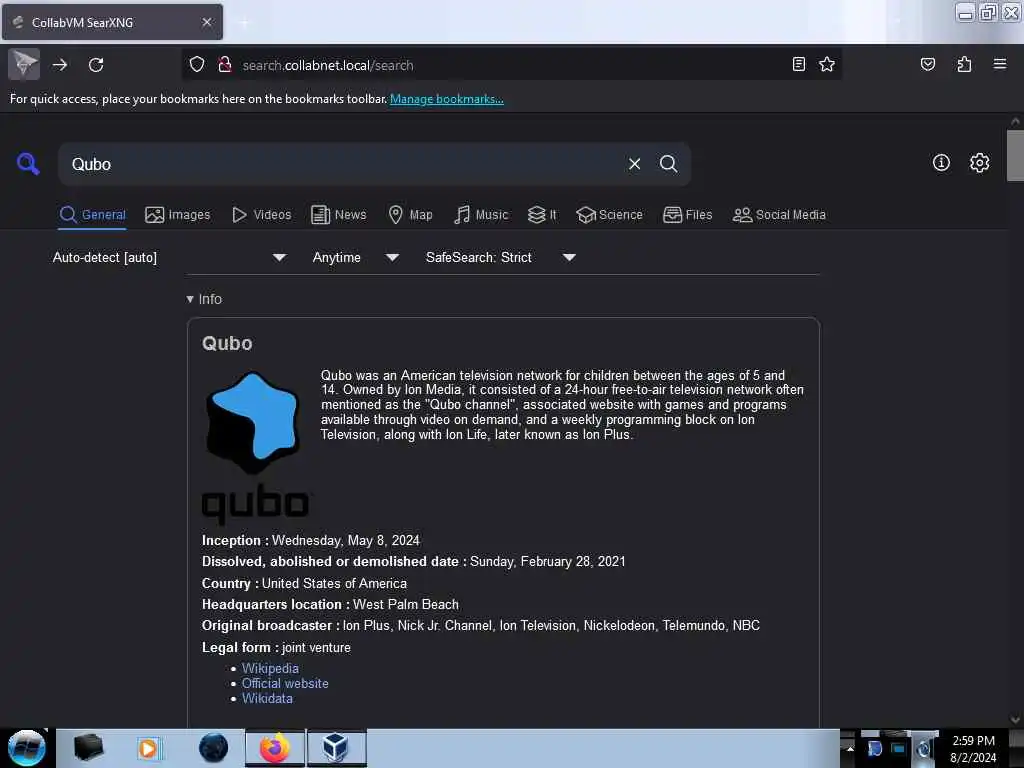Open the Pocket save icon
1024x768 pixels.
927,64
